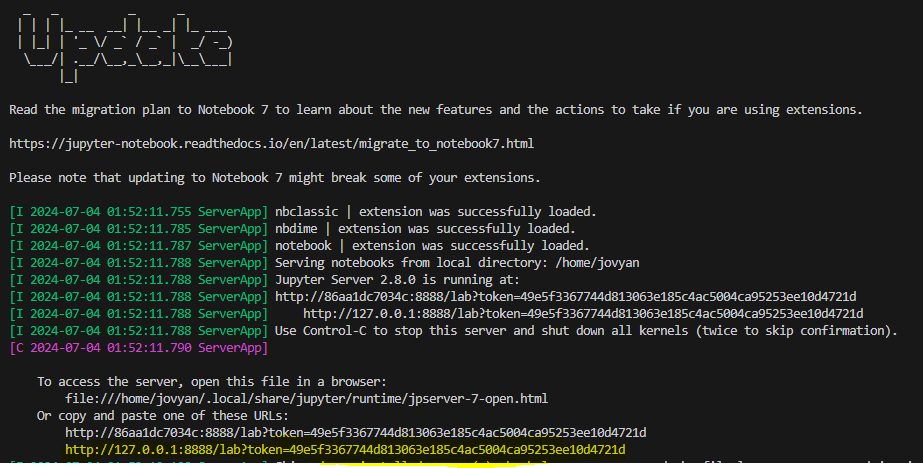Click the "Serving notebooks from local directory" text
This screenshot has height=468, width=923.
(407, 262)
